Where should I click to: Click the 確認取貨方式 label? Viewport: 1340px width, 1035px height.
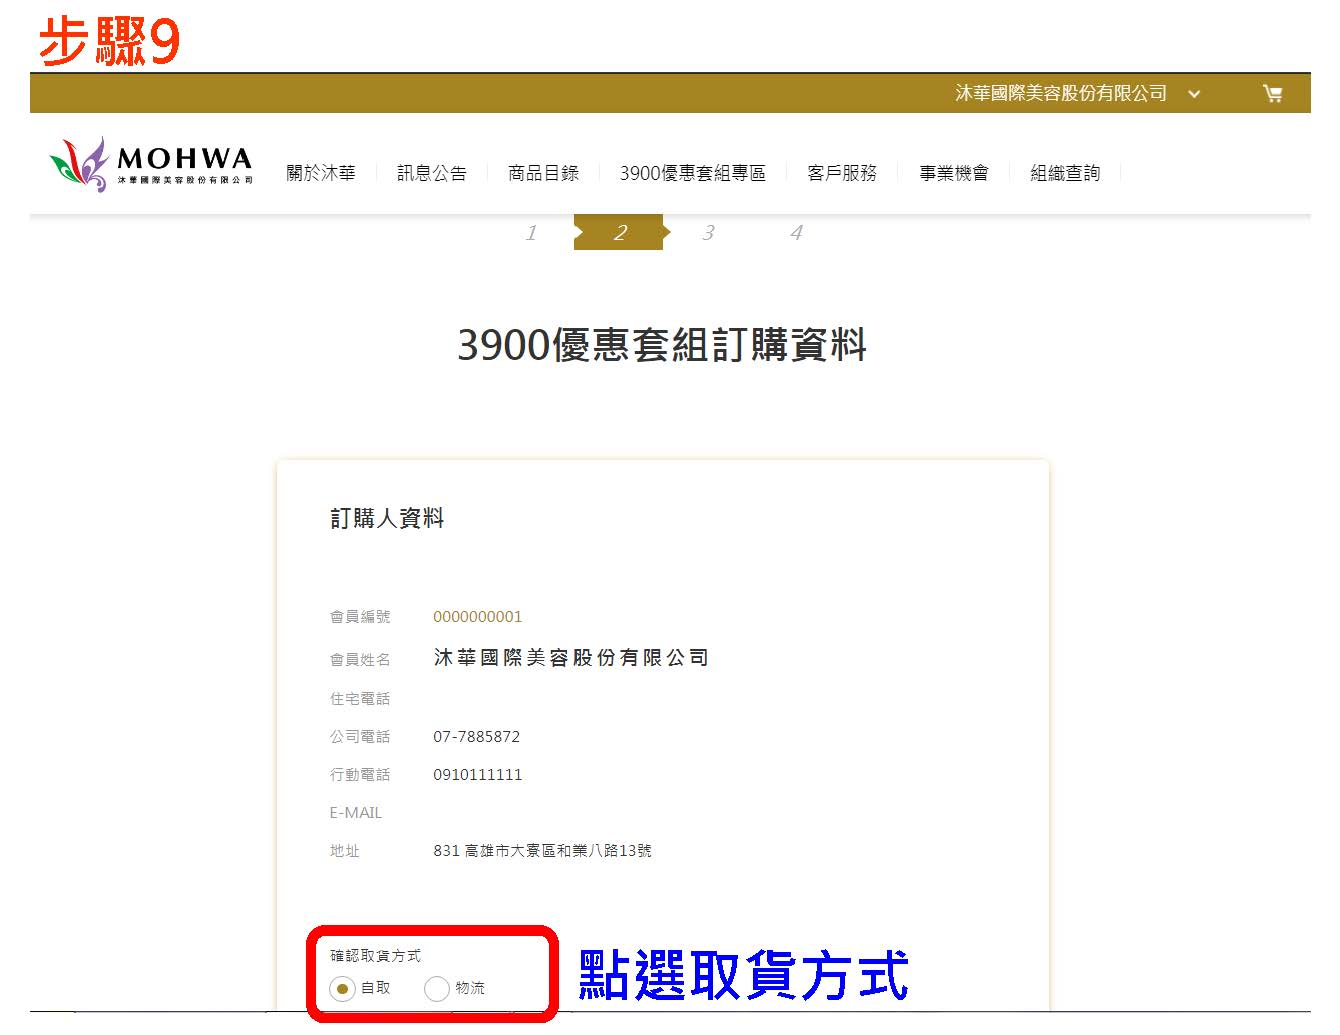click(x=376, y=956)
